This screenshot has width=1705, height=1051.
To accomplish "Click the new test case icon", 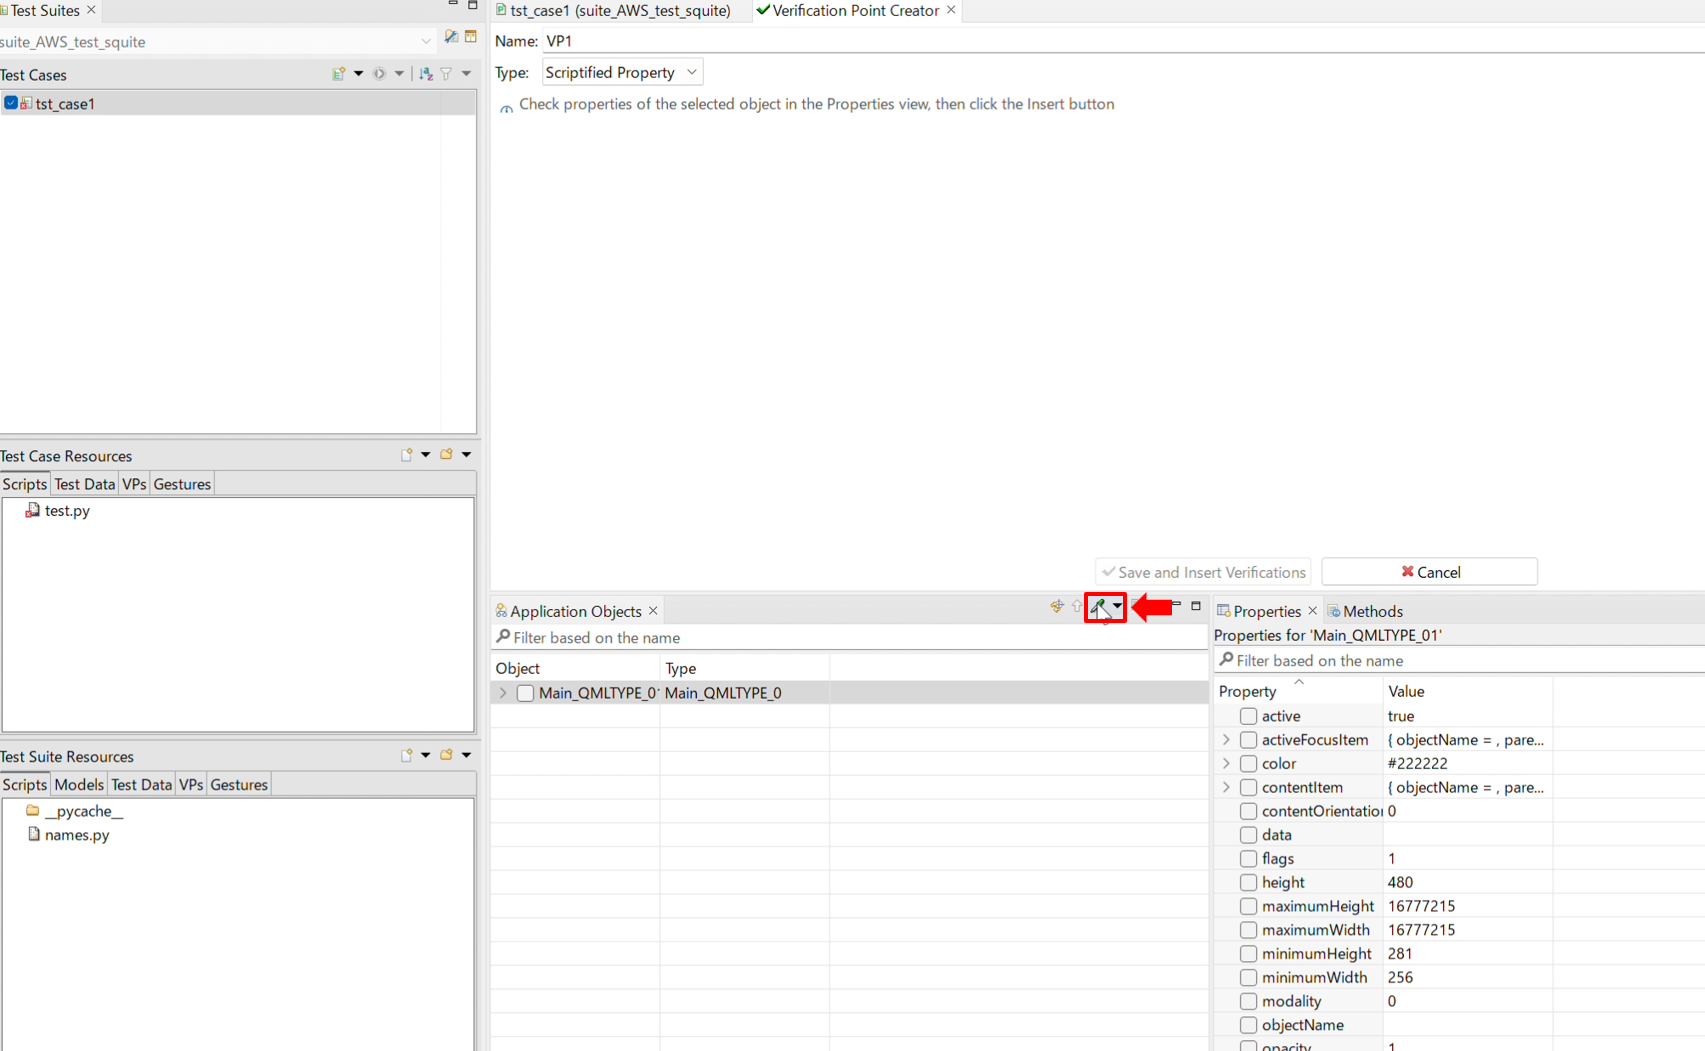I will point(339,74).
